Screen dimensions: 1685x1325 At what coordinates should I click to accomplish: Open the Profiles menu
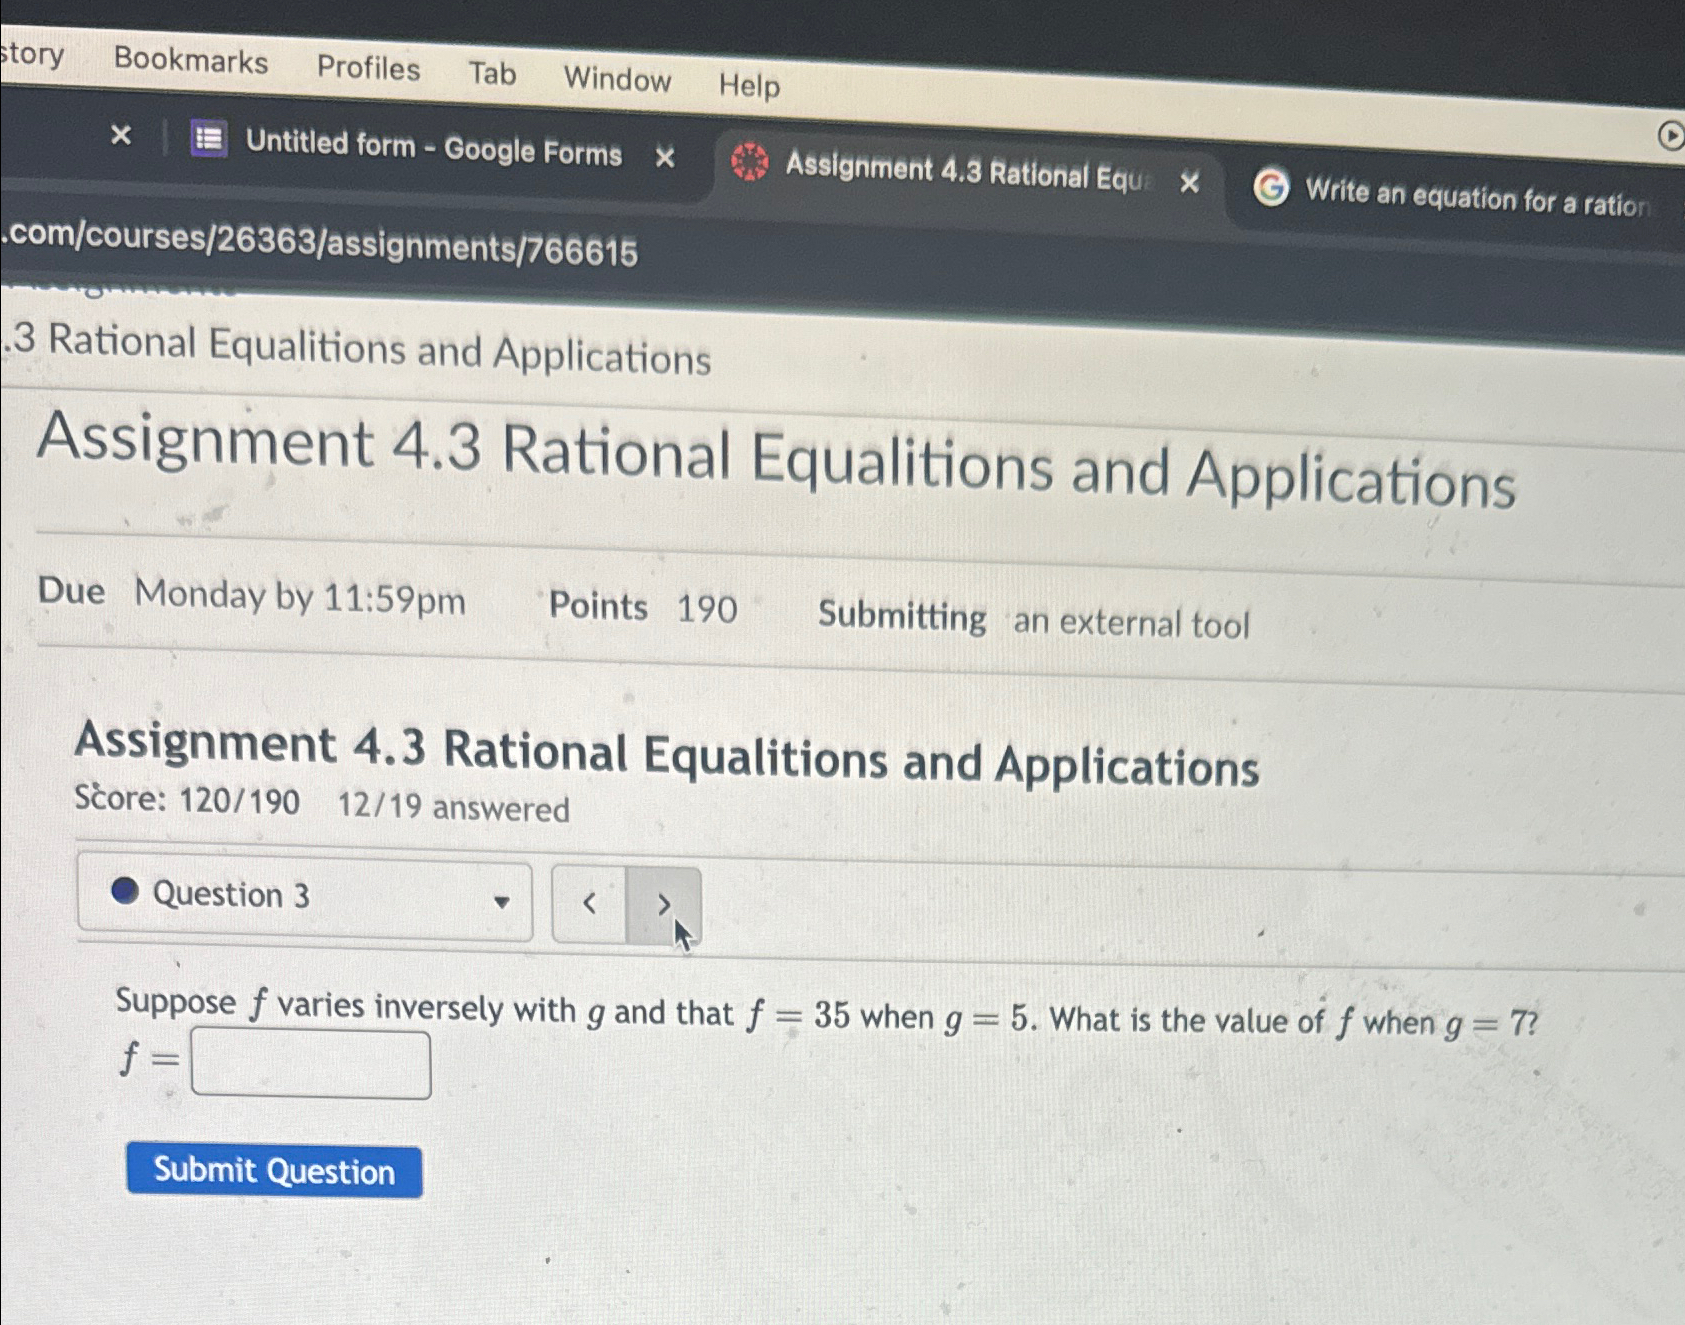(x=369, y=69)
